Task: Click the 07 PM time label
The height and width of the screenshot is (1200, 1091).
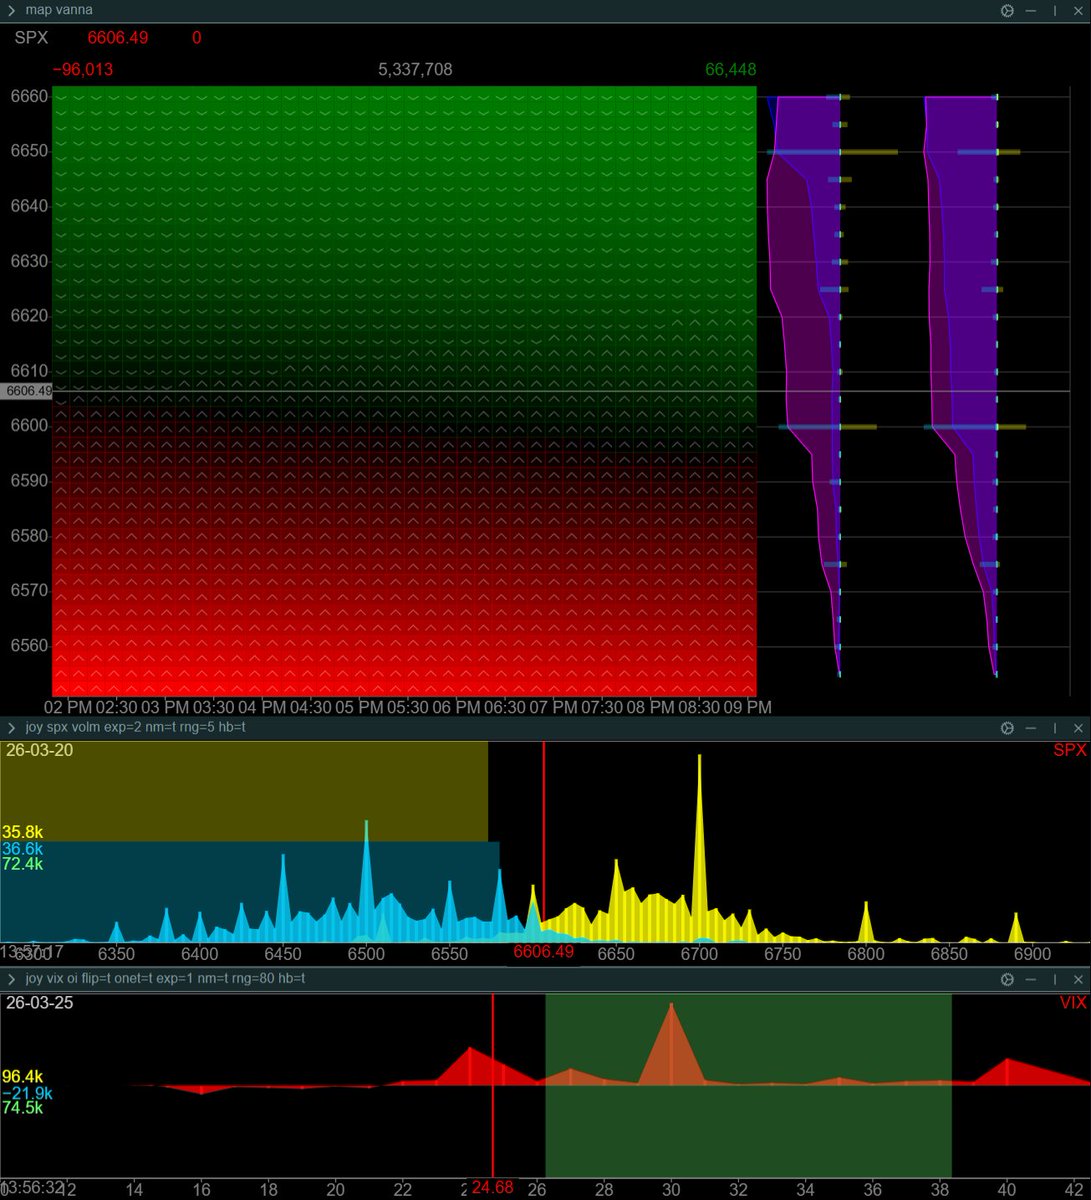Action: pyautogui.click(x=553, y=707)
